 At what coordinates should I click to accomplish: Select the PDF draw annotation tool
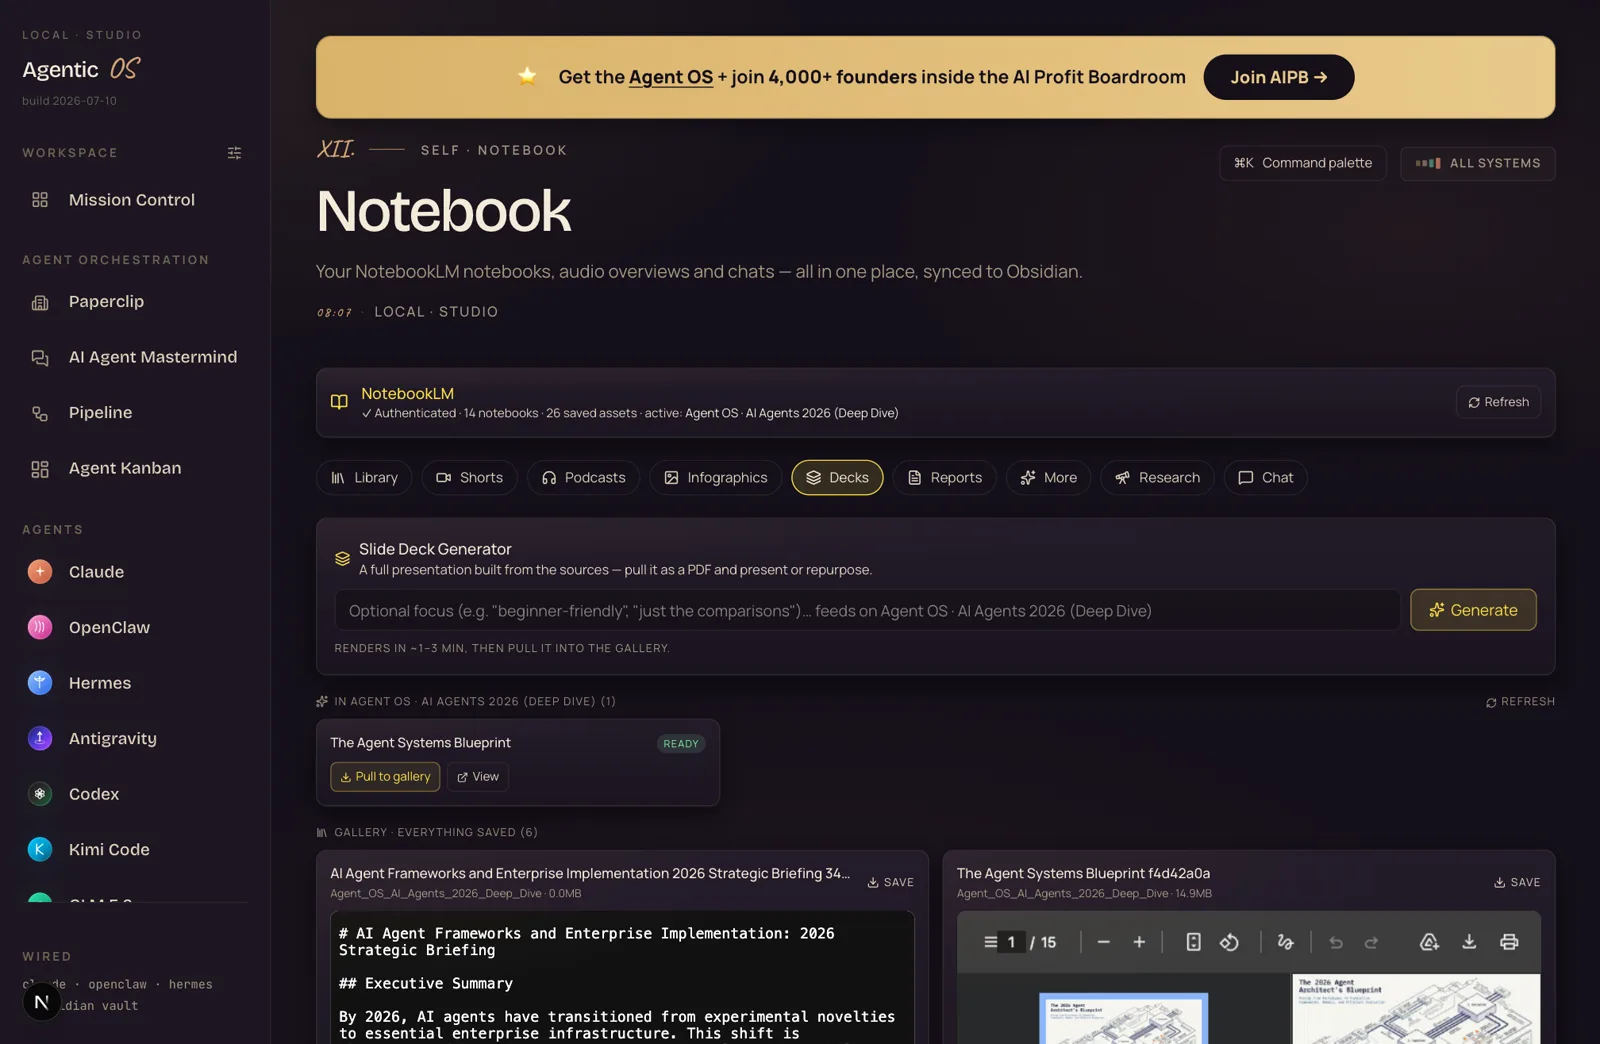1285,942
